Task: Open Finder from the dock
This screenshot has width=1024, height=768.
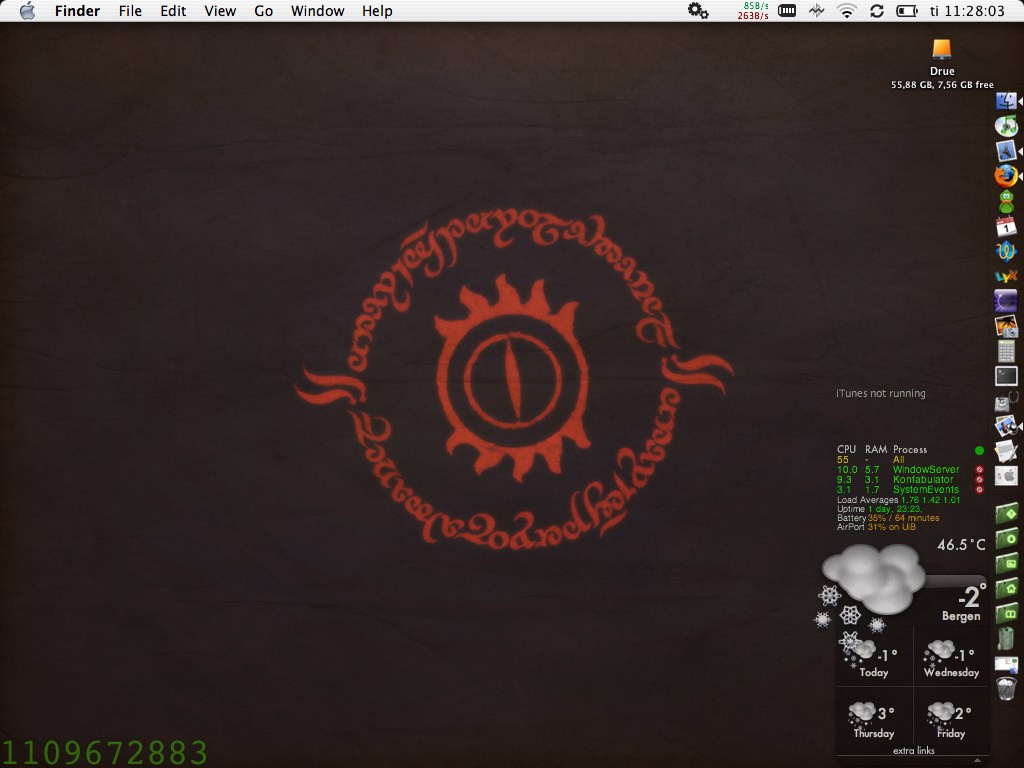Action: coord(1006,101)
